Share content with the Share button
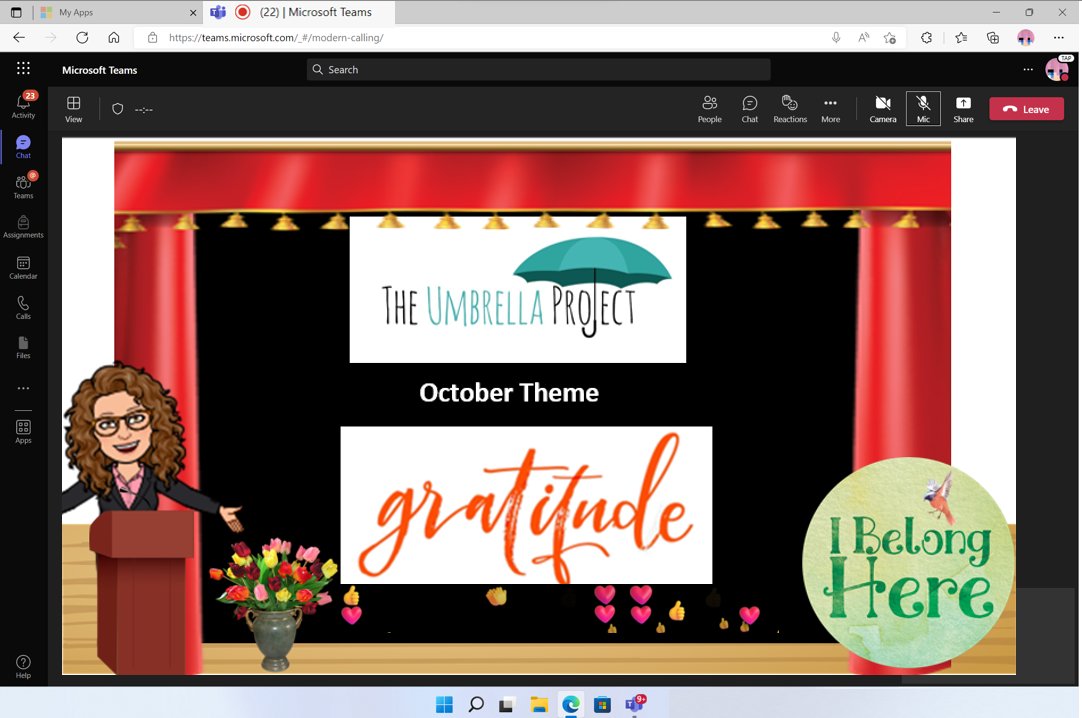The image size is (1082, 718). point(963,109)
